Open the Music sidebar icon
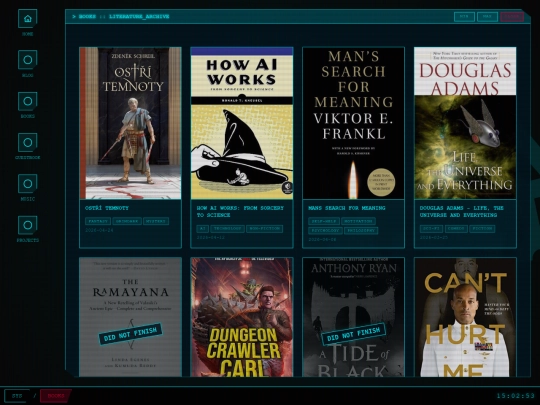Image resolution: width=540 pixels, height=405 pixels. pos(28,184)
